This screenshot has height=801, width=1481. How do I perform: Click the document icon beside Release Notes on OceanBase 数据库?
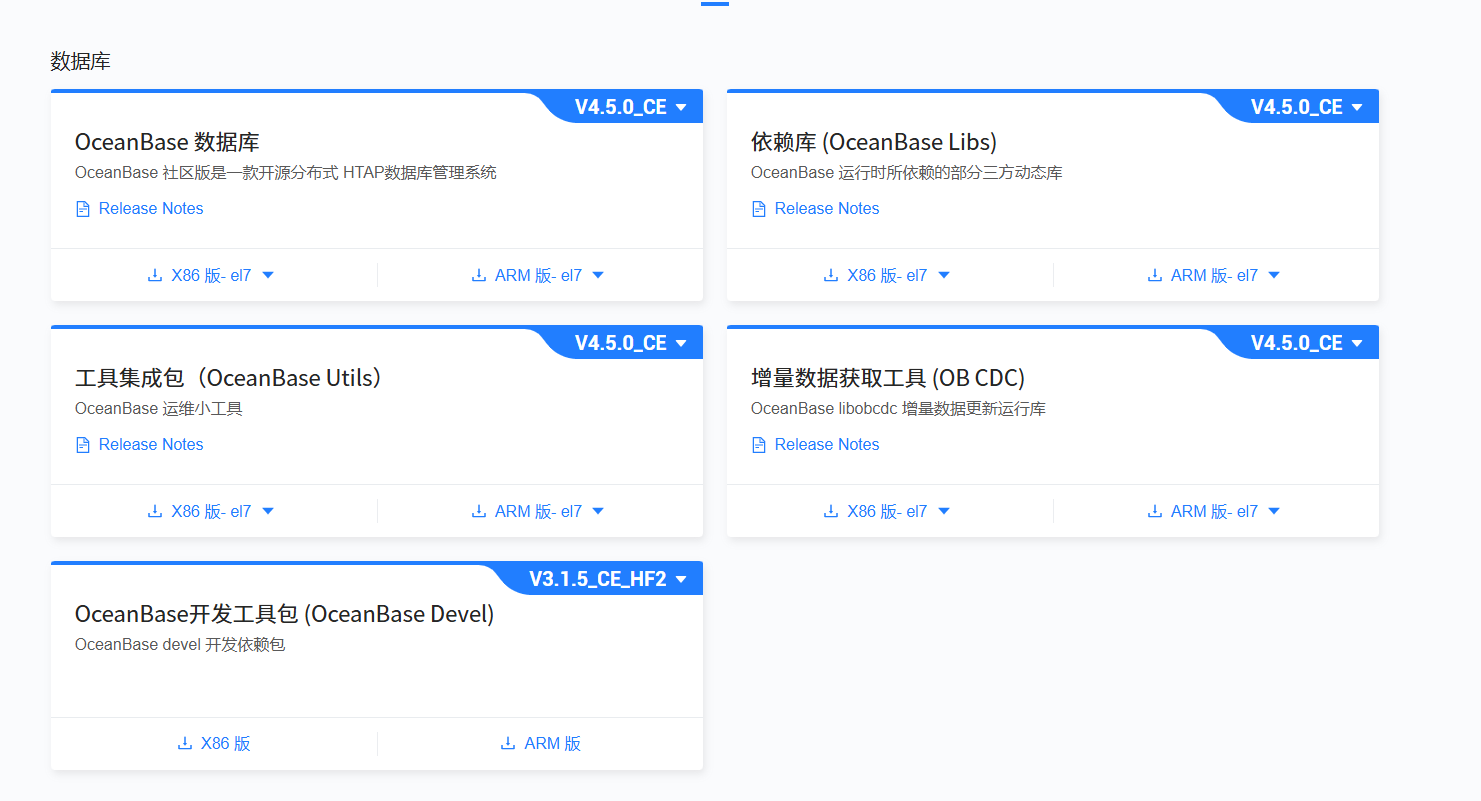[82, 207]
